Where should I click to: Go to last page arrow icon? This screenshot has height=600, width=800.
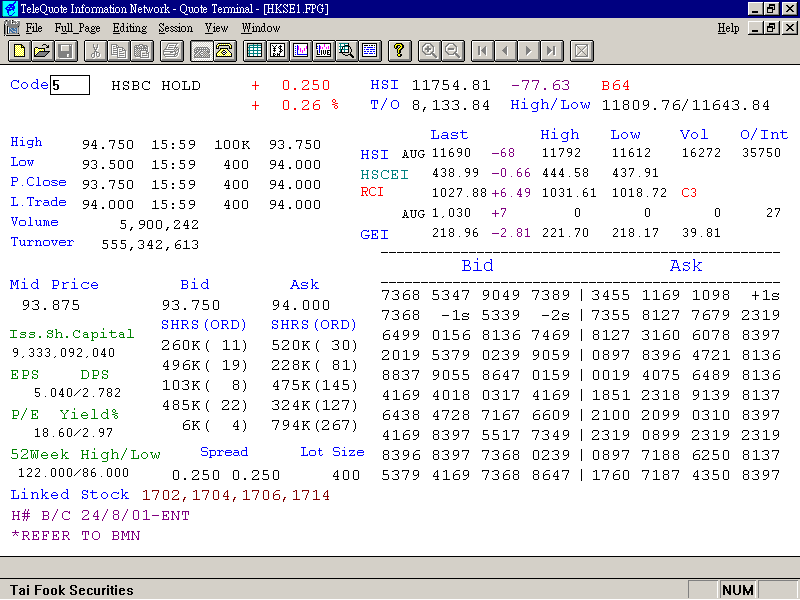[551, 51]
